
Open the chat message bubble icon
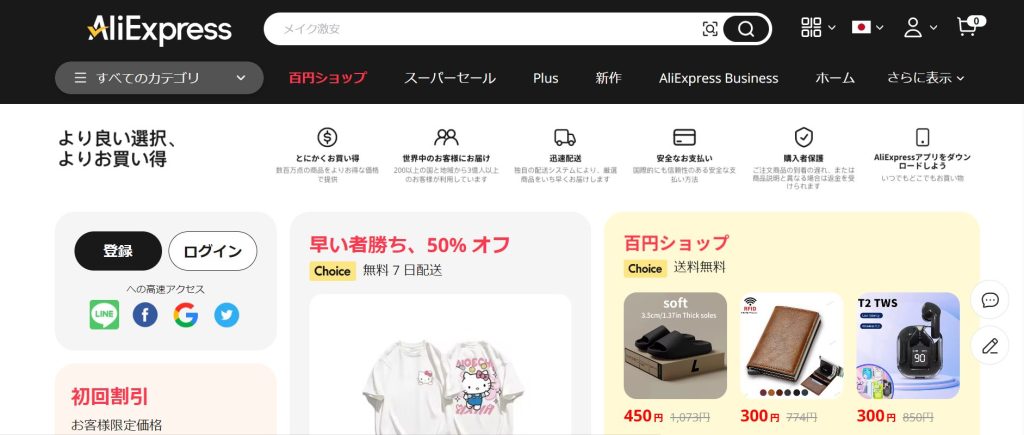click(990, 300)
